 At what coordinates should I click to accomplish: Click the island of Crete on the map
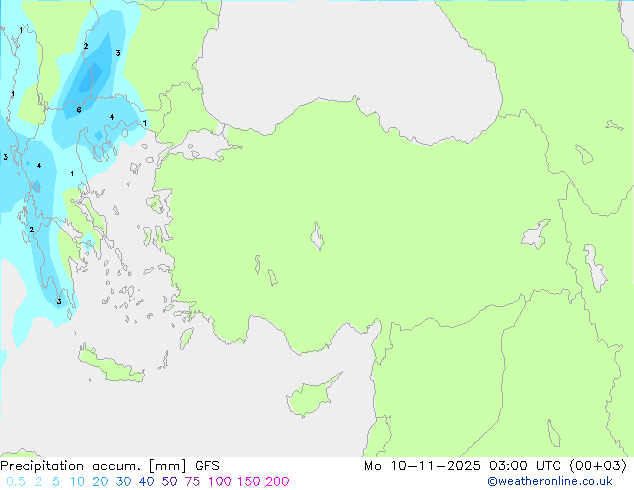[110, 365]
